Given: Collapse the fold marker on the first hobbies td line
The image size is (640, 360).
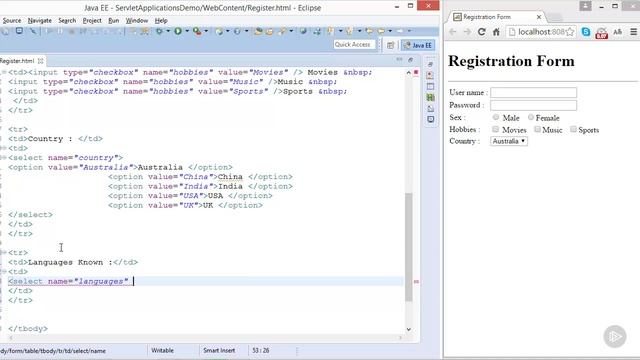Looking at the screenshot, I should click(3, 72).
